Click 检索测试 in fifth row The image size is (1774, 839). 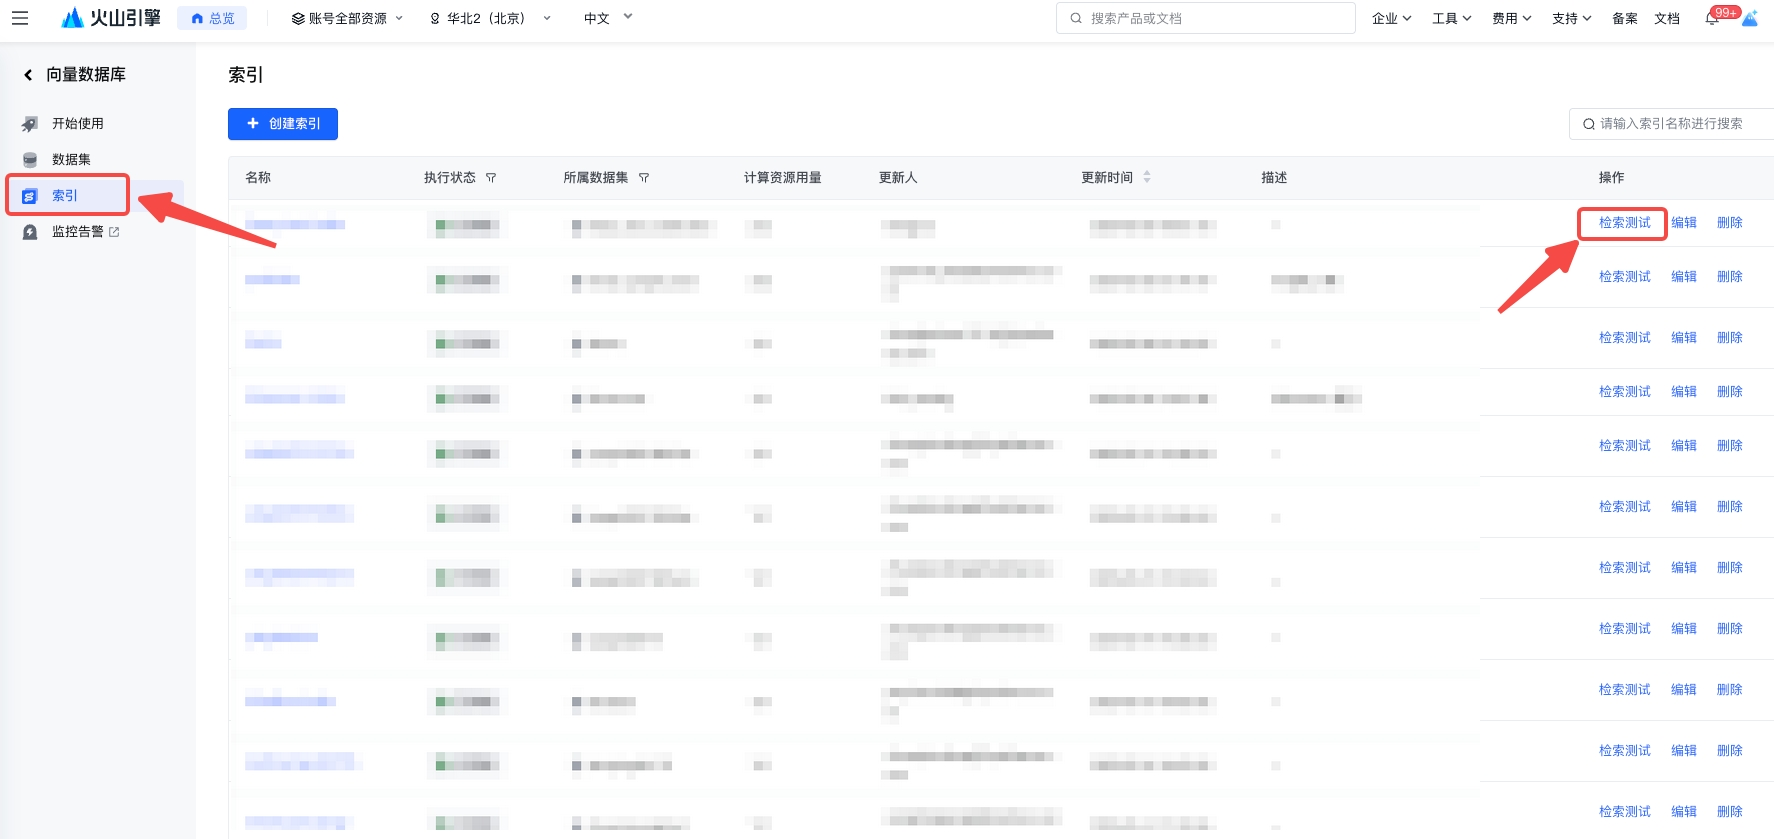pos(1625,446)
